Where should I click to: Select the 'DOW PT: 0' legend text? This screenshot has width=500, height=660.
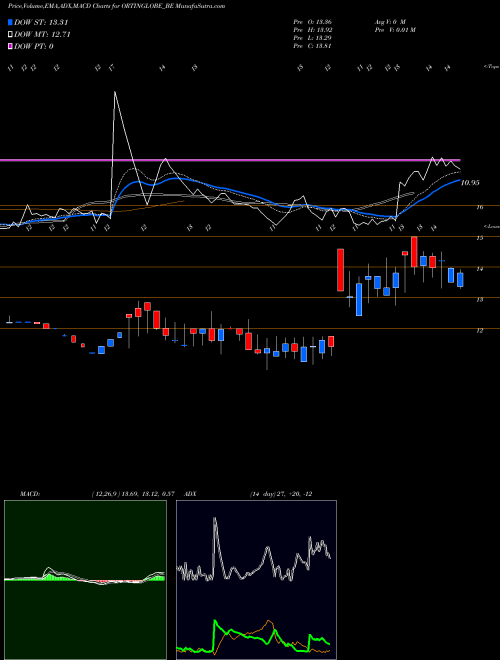click(34, 46)
